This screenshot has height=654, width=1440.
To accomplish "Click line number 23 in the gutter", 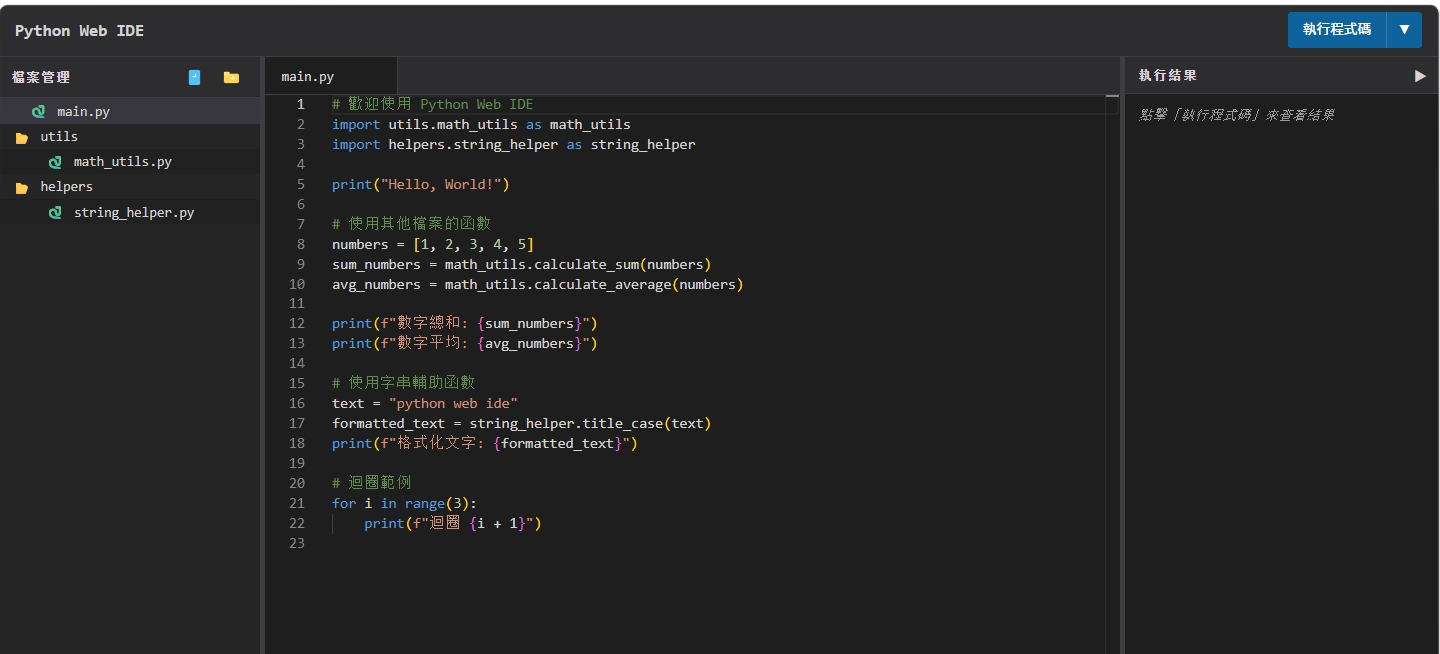I will 296,543.
